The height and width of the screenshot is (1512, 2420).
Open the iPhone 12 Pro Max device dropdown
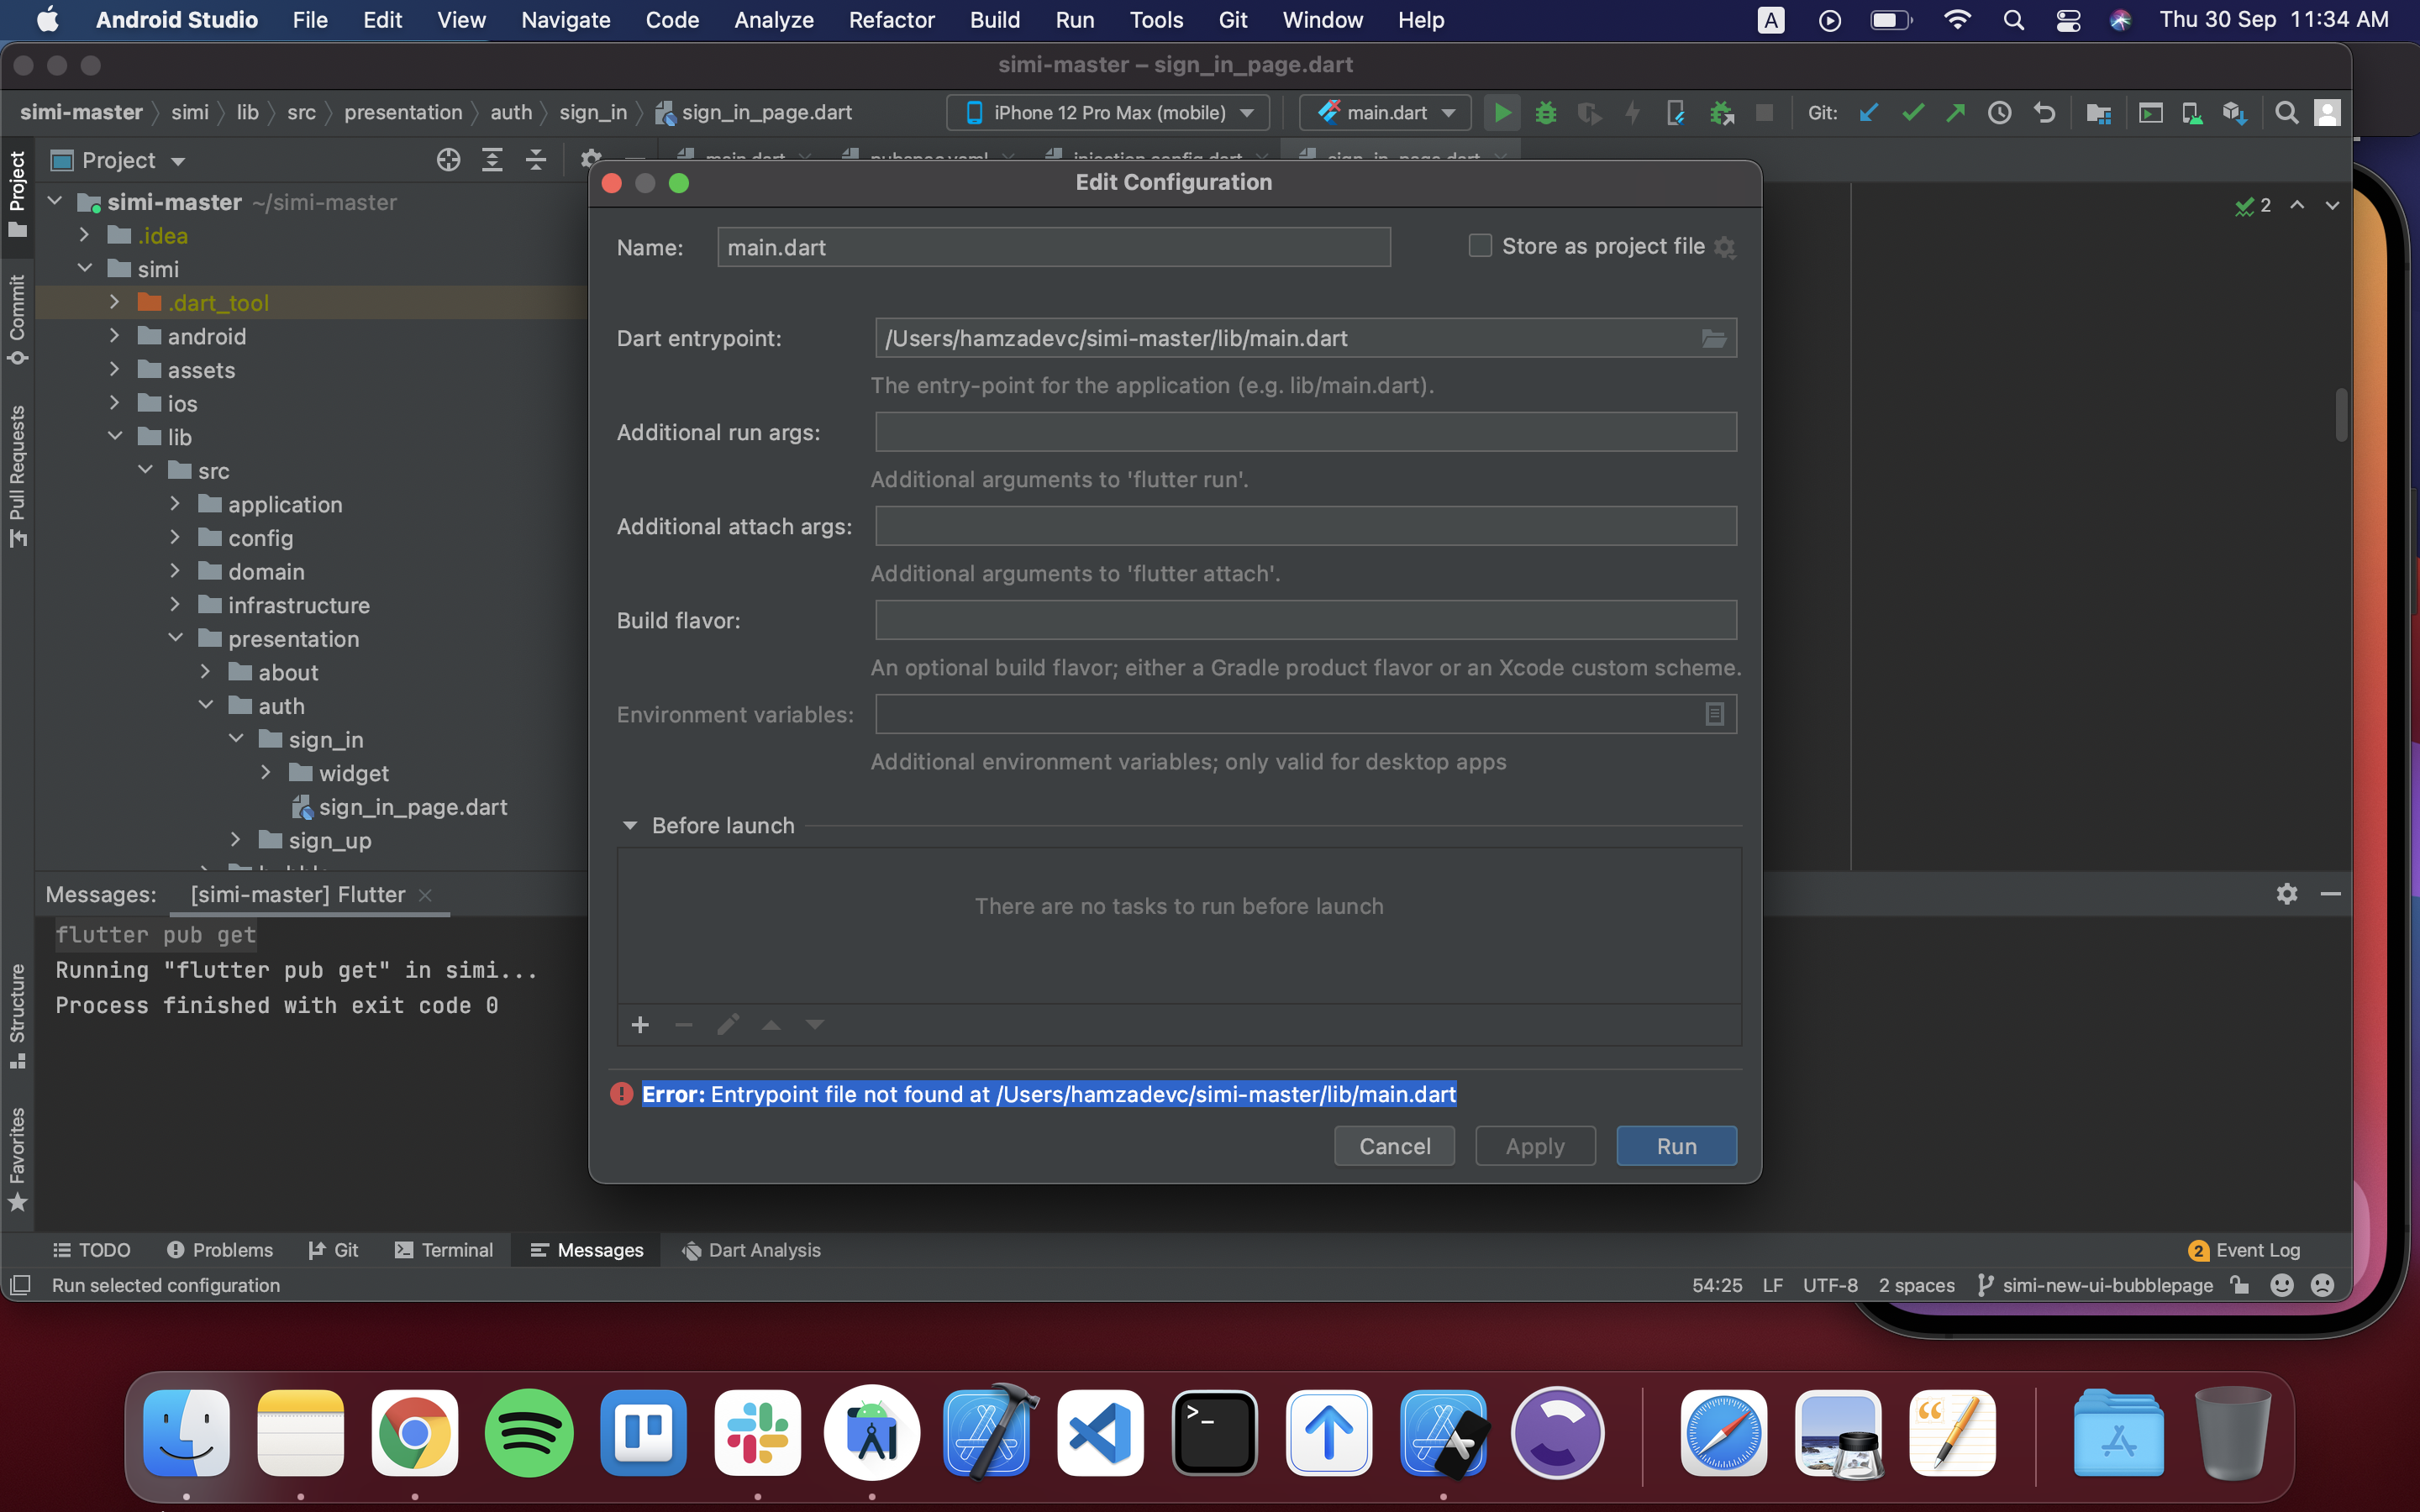click(1108, 113)
